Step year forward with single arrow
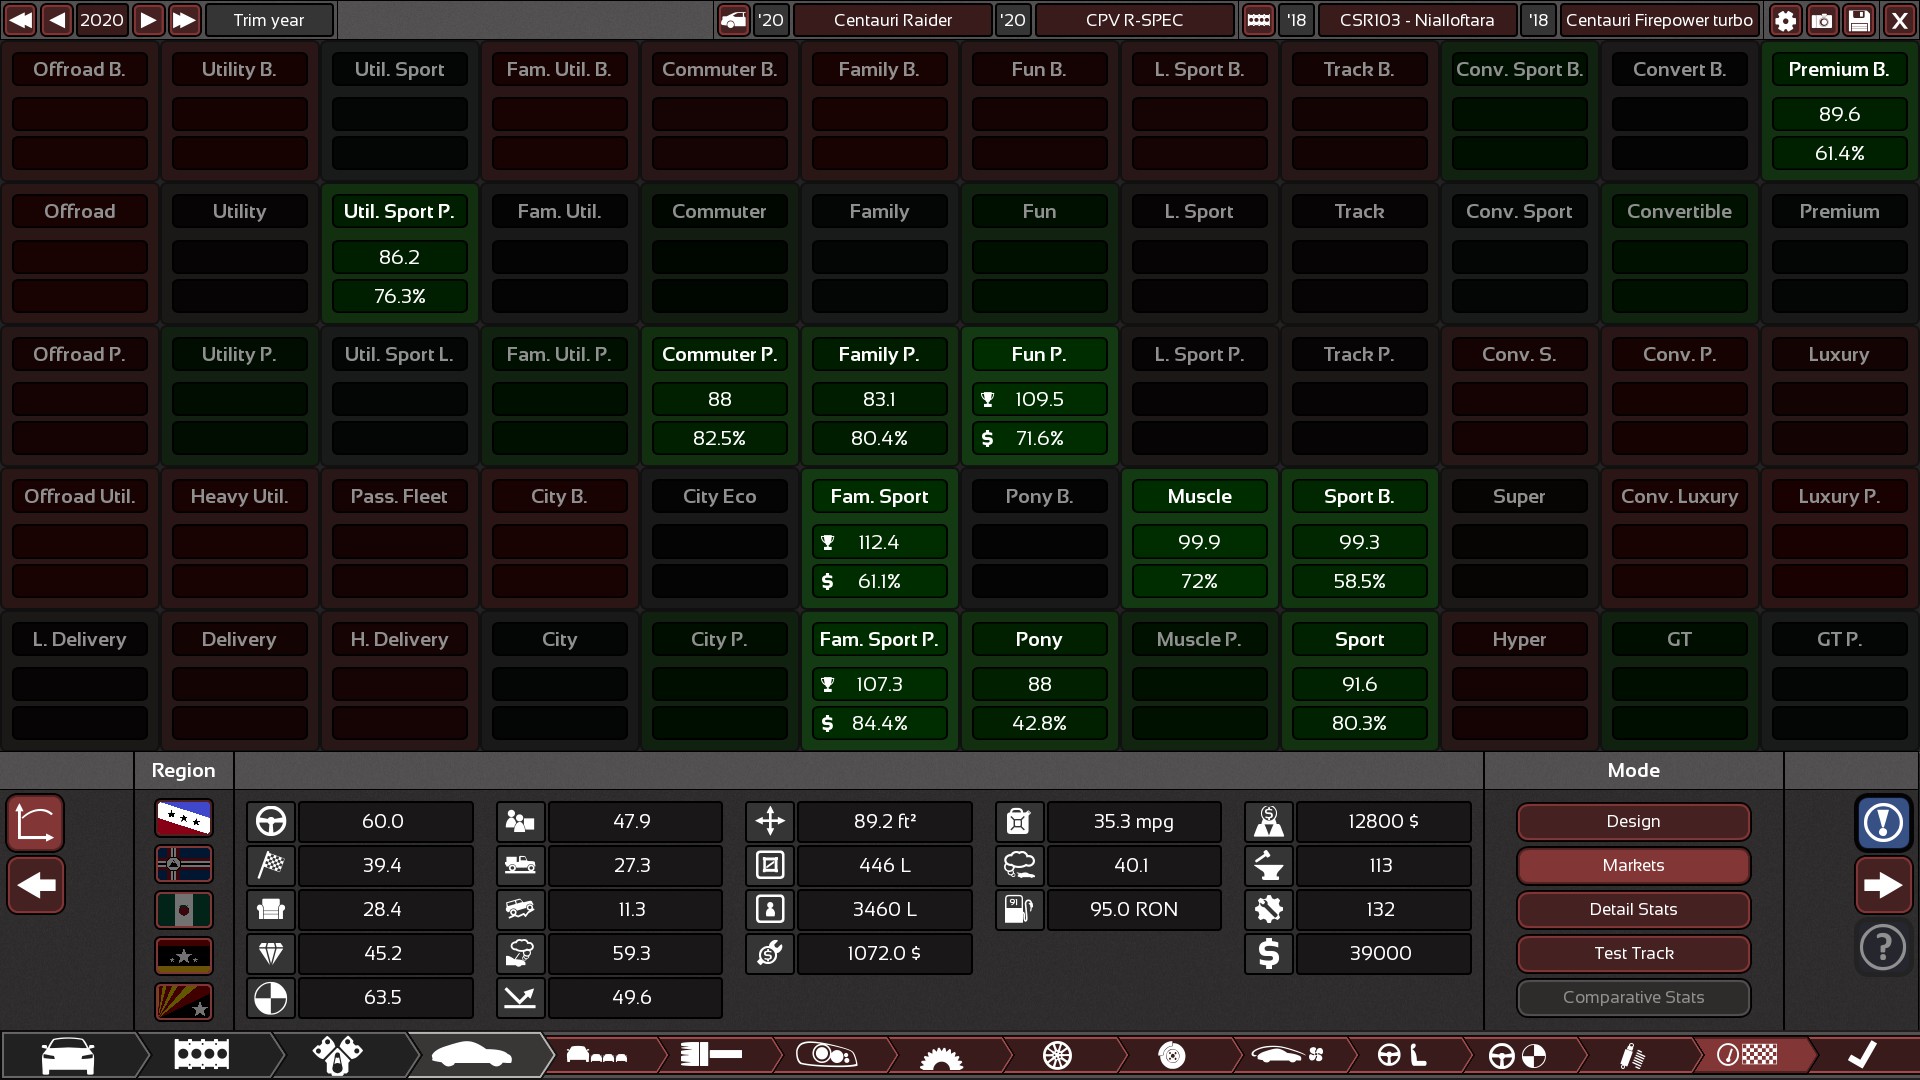 148,20
